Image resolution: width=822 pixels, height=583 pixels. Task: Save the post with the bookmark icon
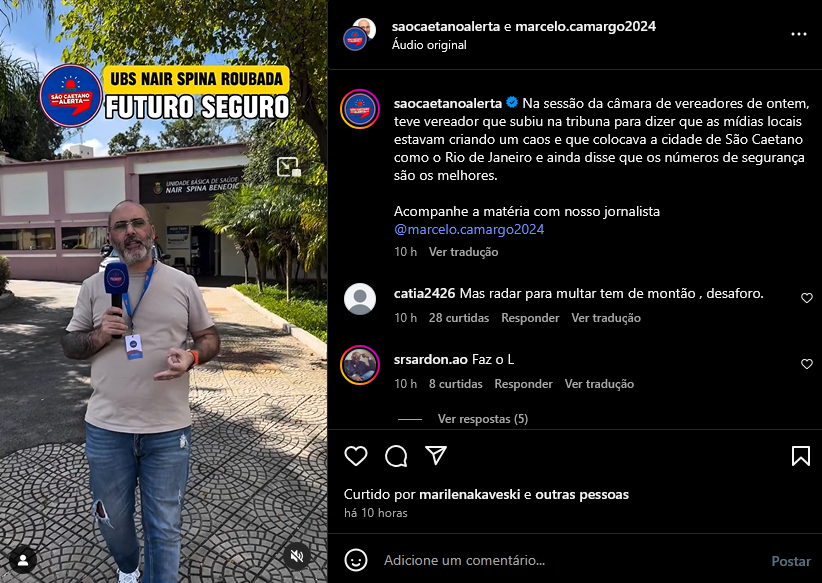[x=801, y=456]
